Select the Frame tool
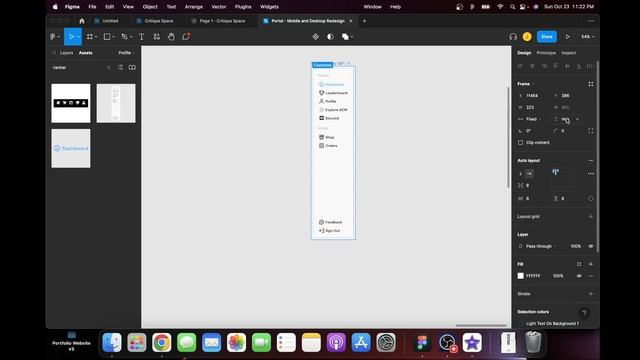Image resolution: width=640 pixels, height=360 pixels. click(90, 37)
